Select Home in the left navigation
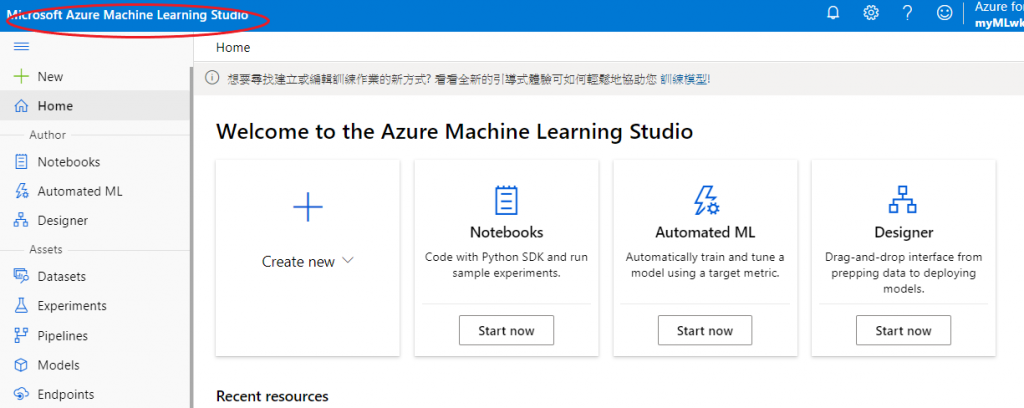Screen dimensions: 1024x408 coord(55,106)
